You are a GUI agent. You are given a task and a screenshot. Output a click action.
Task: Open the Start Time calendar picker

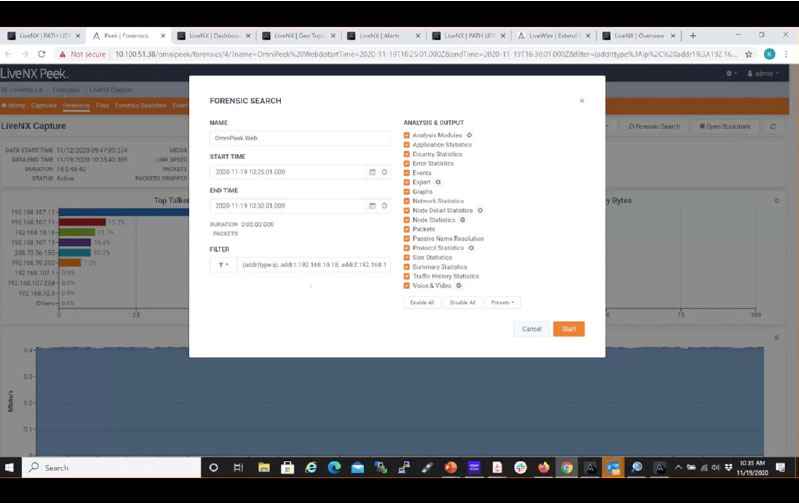point(372,172)
